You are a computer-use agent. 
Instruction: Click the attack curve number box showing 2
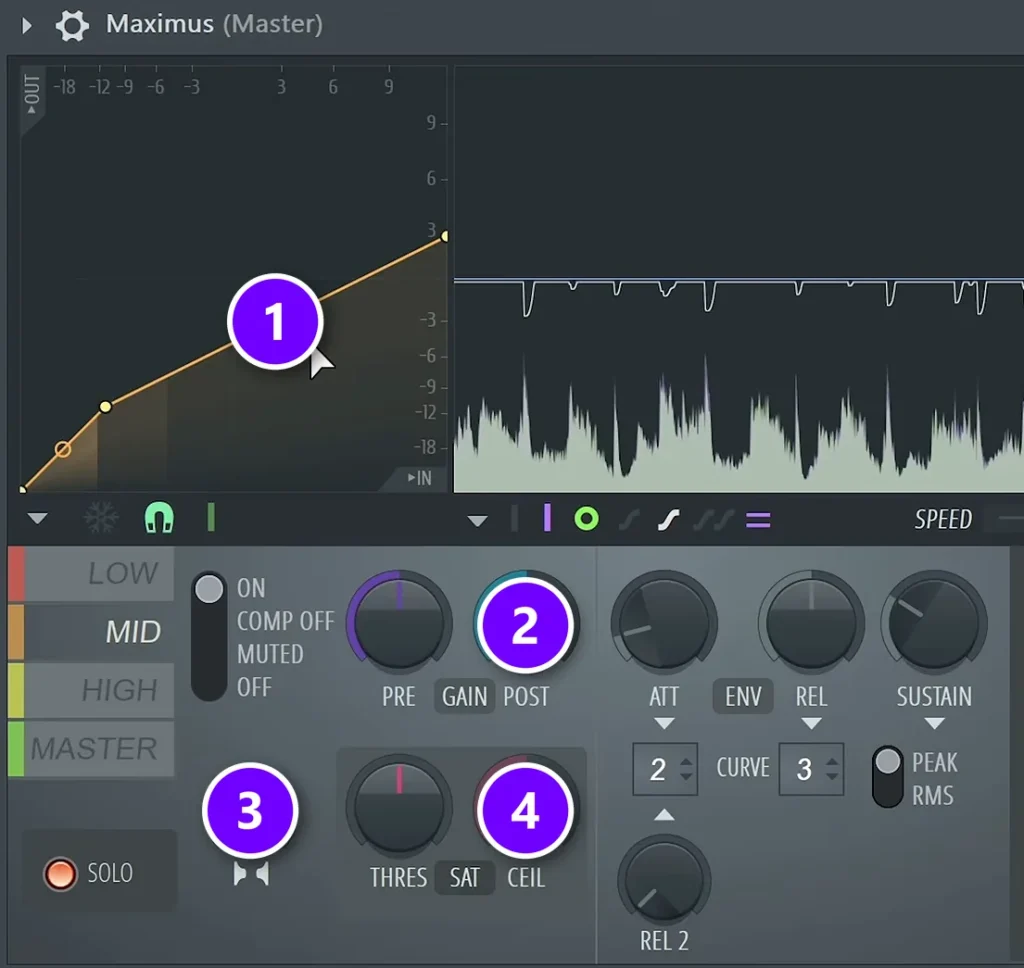click(x=665, y=769)
